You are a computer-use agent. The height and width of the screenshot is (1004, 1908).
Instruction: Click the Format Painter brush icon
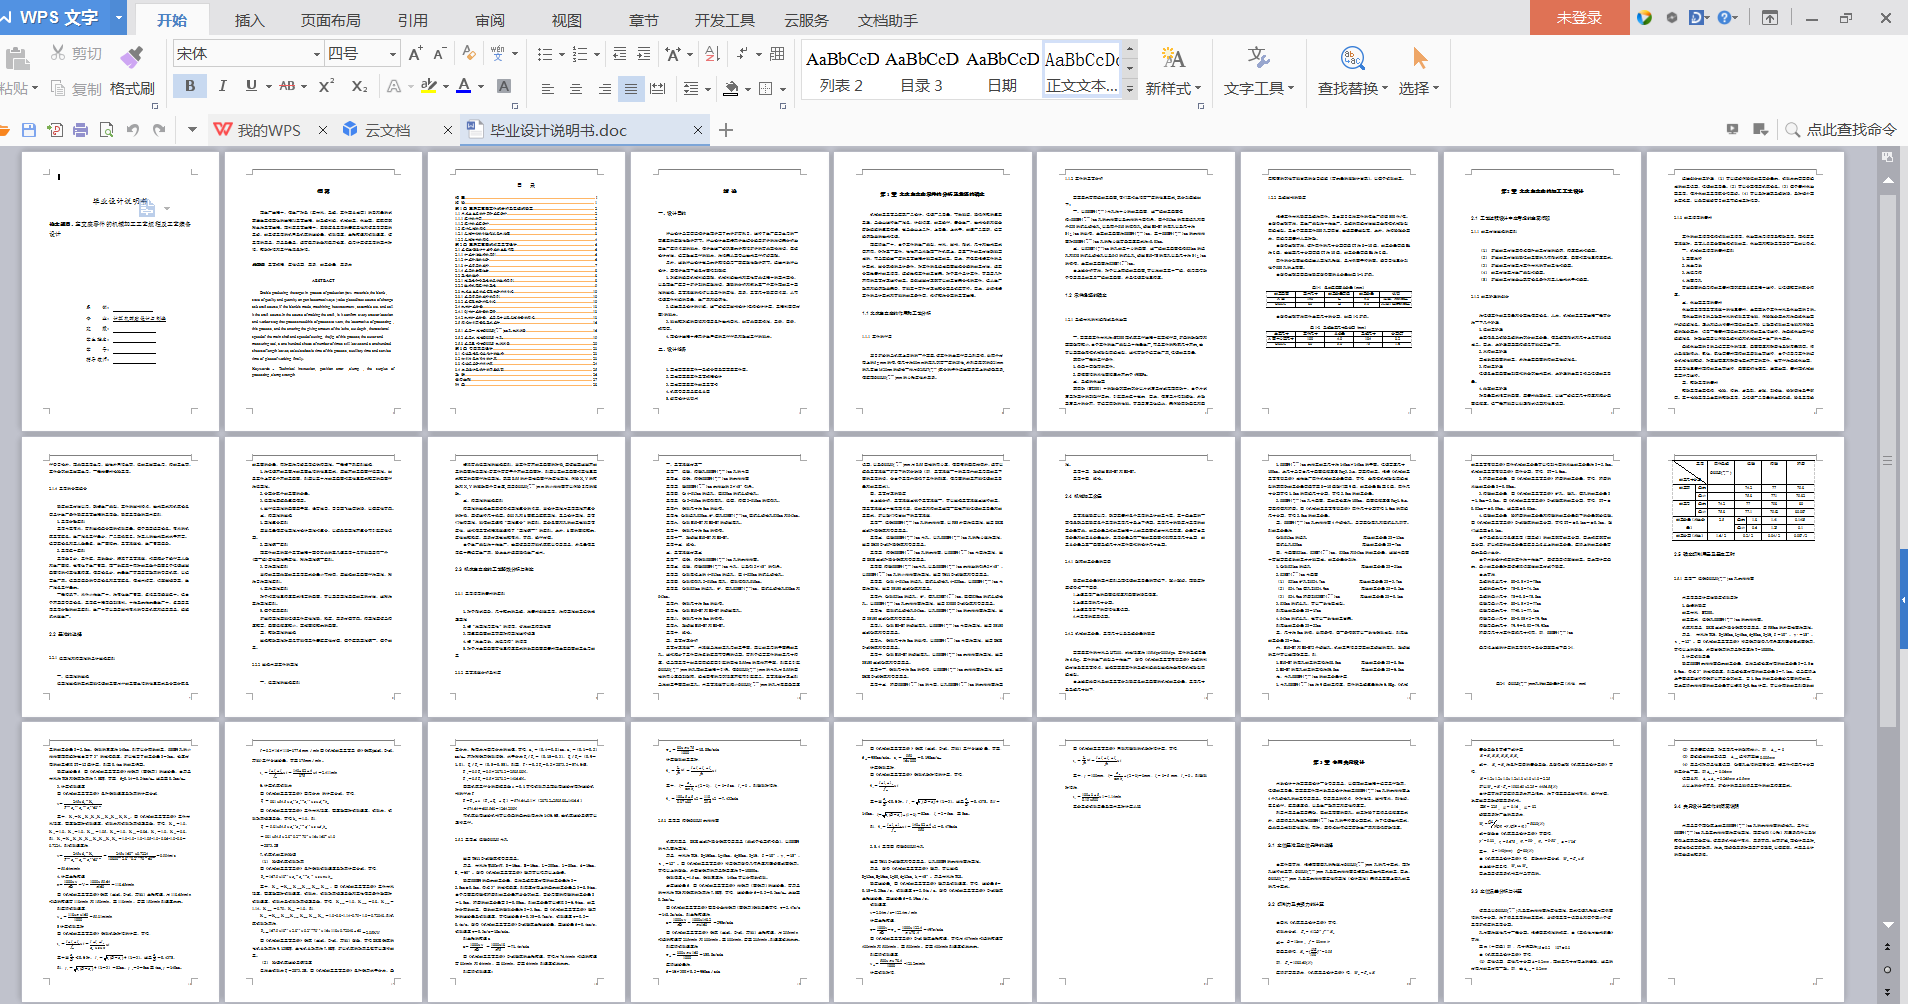(131, 57)
